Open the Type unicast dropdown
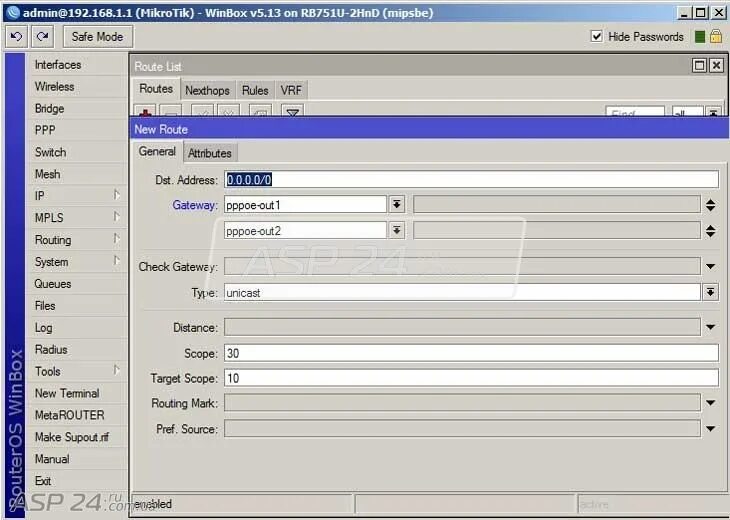730x520 pixels. click(x=710, y=292)
